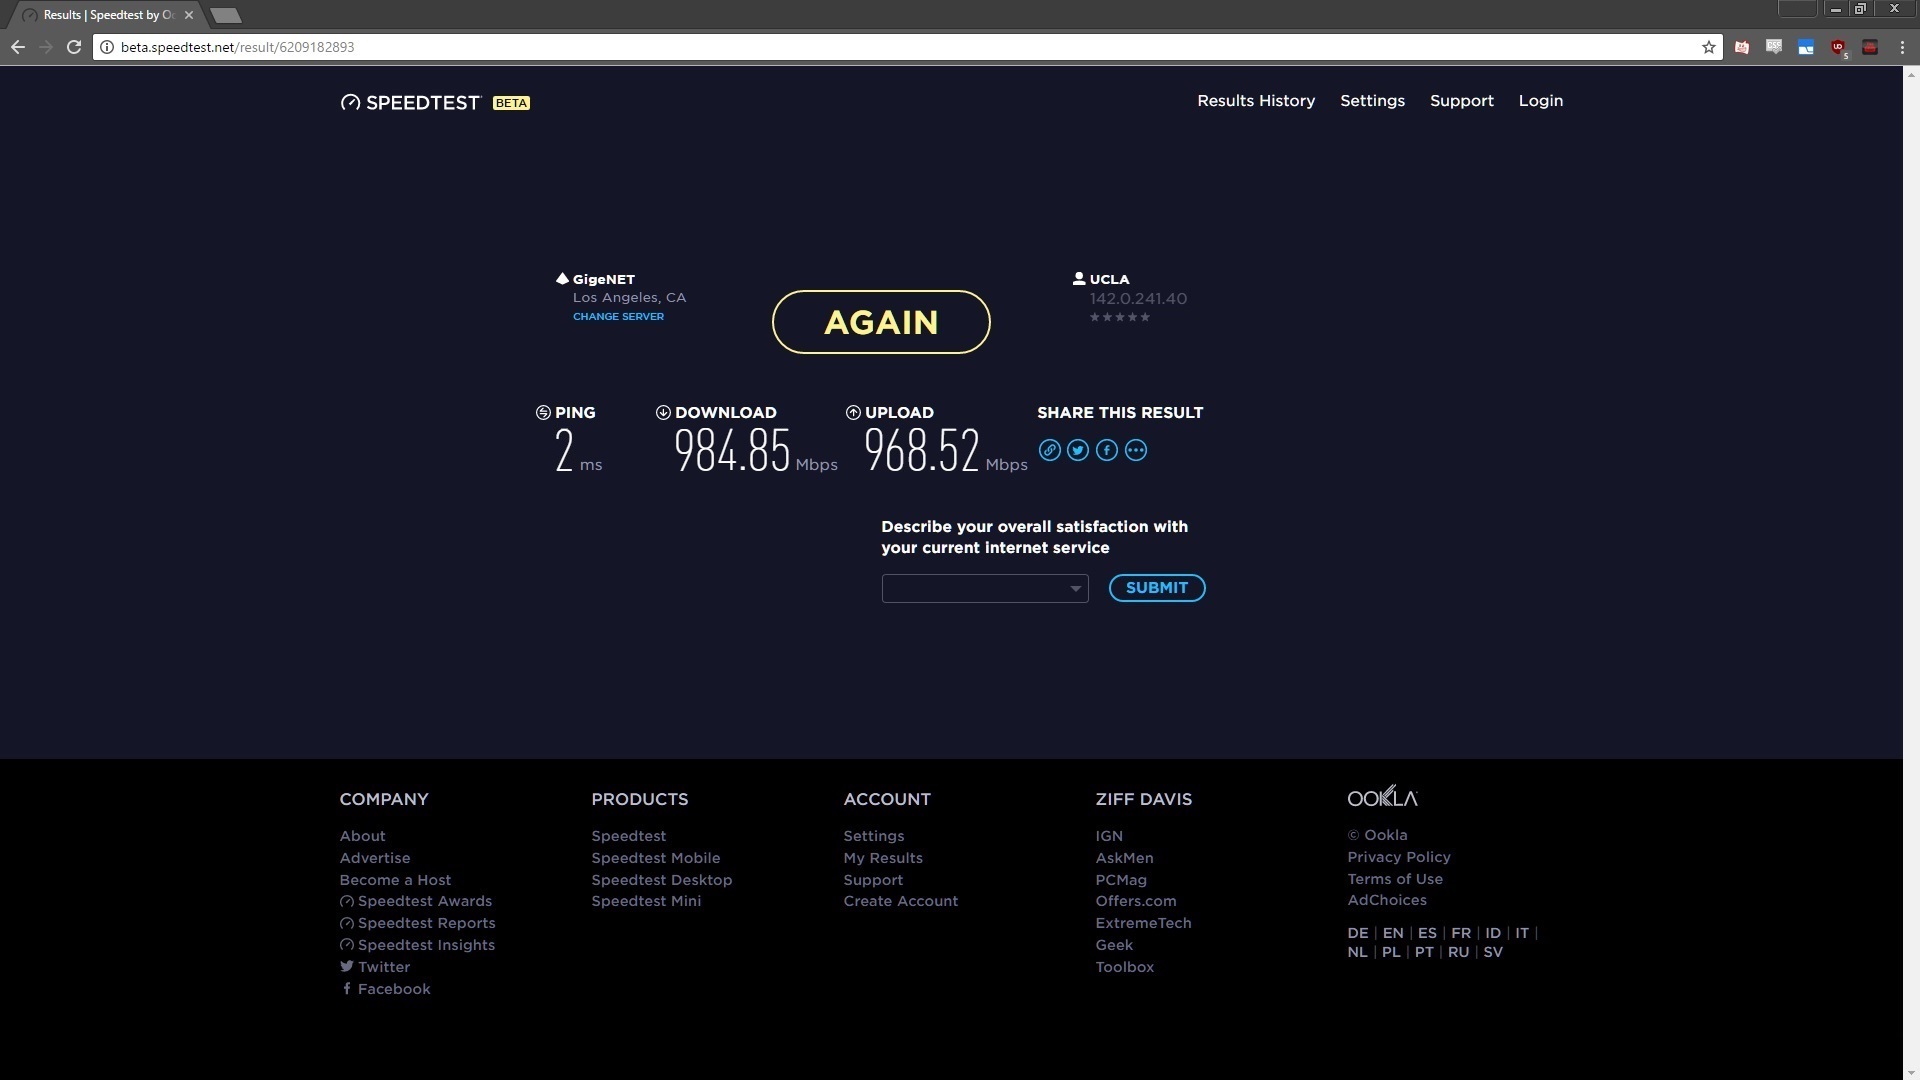Screen dimensions: 1920x1080
Task: Open Results History menu item
Action: point(1256,101)
